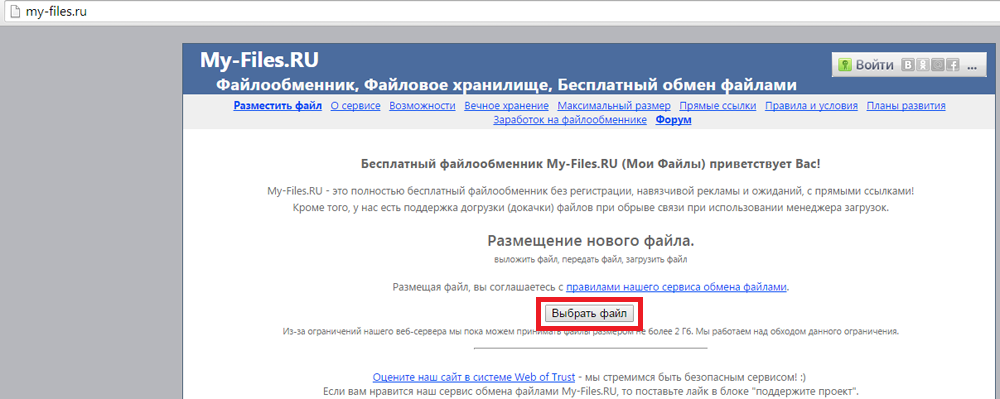The height and width of the screenshot is (399, 1000).
Task: Log in via Odnoklassniki icon
Action: (x=922, y=65)
